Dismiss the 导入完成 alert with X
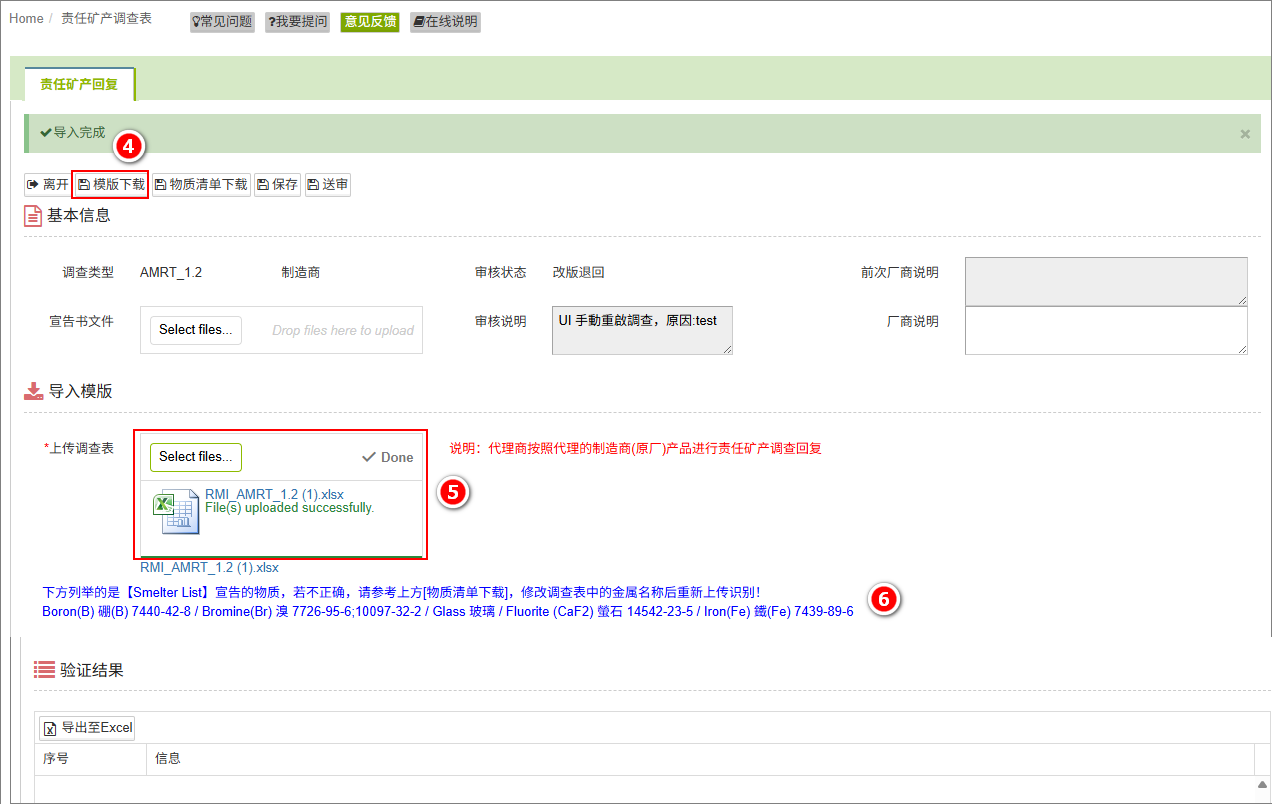This screenshot has width=1272, height=804. (x=1245, y=134)
